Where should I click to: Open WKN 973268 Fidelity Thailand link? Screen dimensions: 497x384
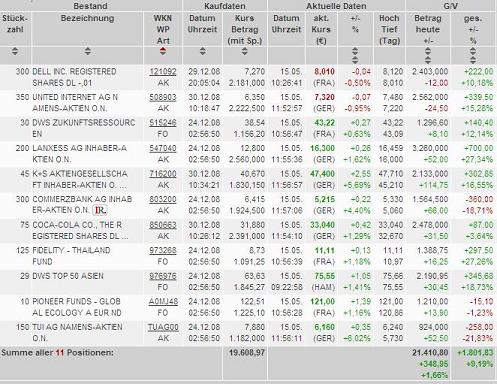[x=163, y=250]
